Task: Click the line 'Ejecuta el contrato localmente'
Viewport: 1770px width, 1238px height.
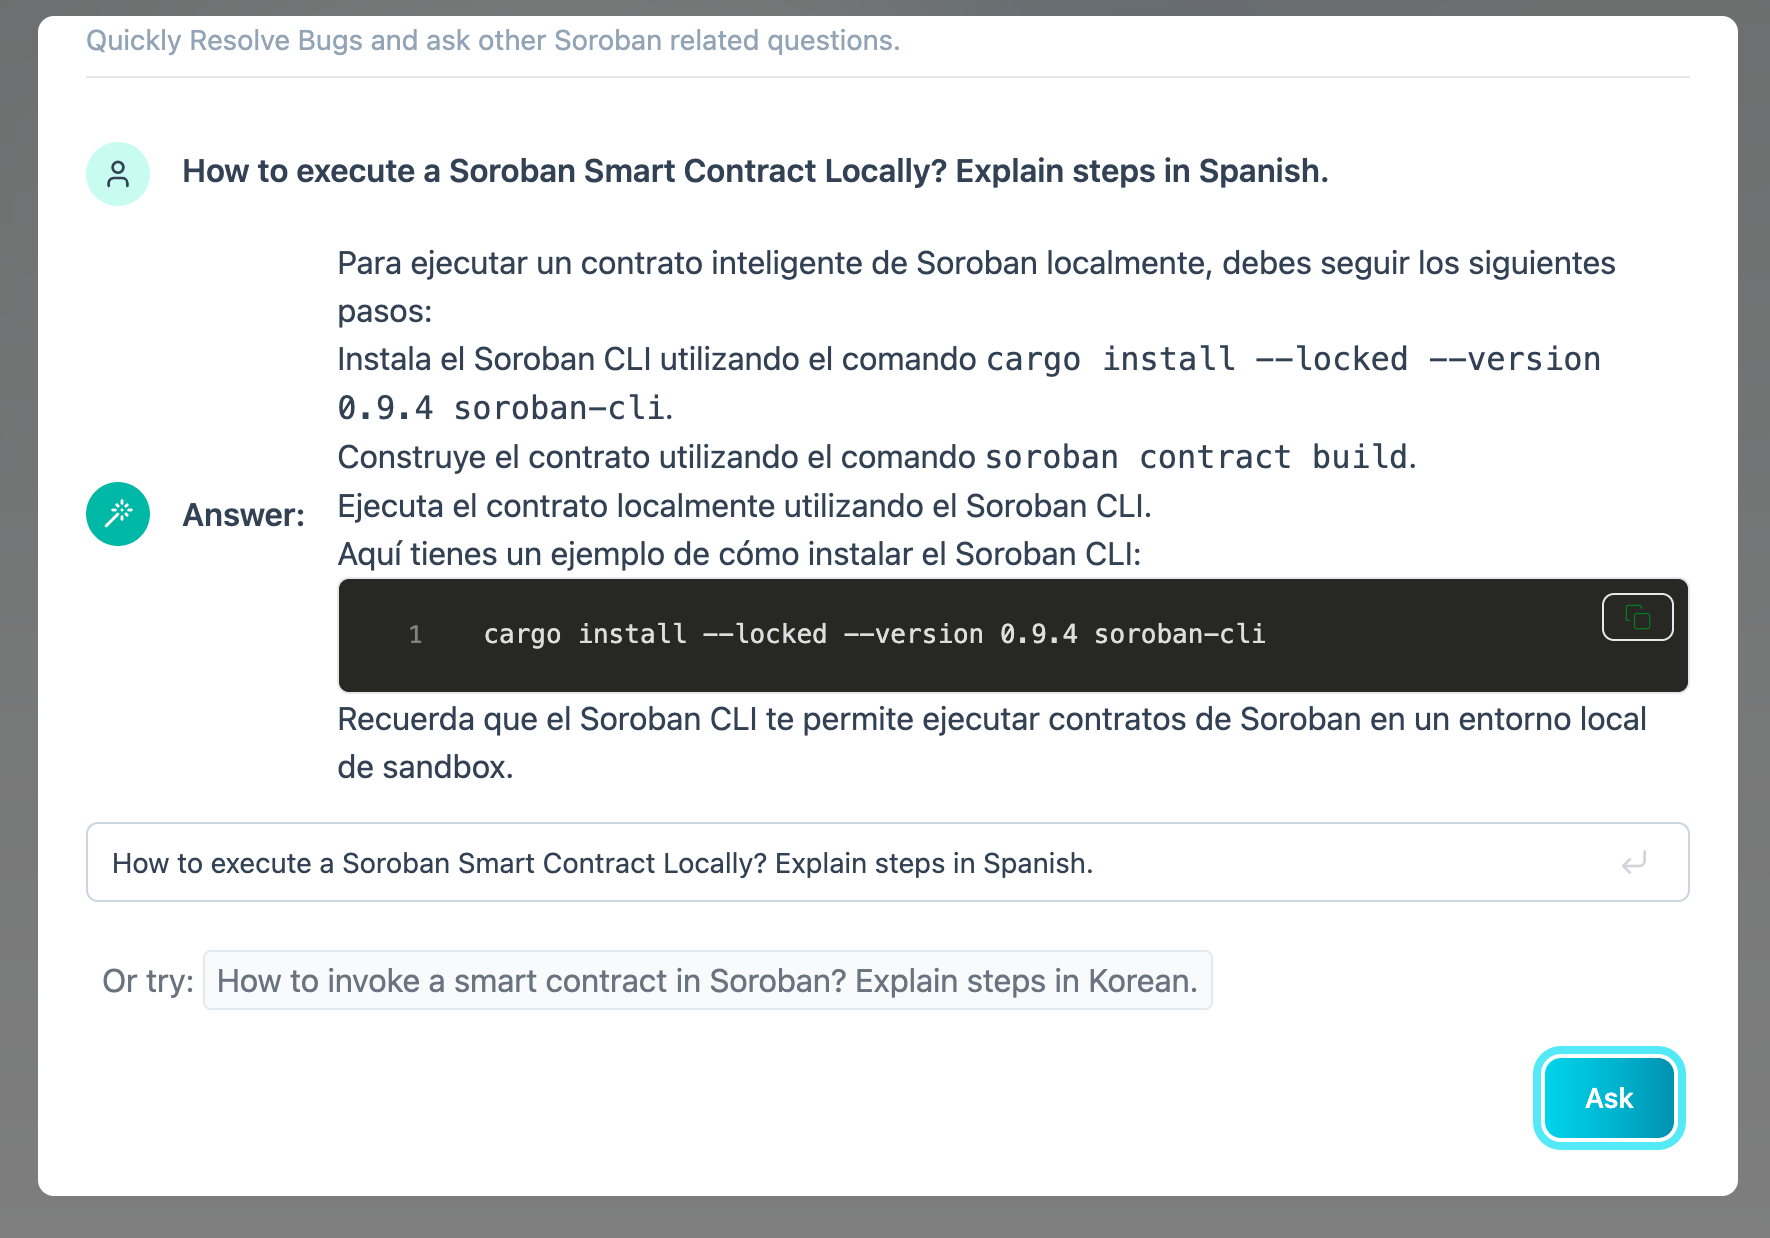Action: coord(744,506)
